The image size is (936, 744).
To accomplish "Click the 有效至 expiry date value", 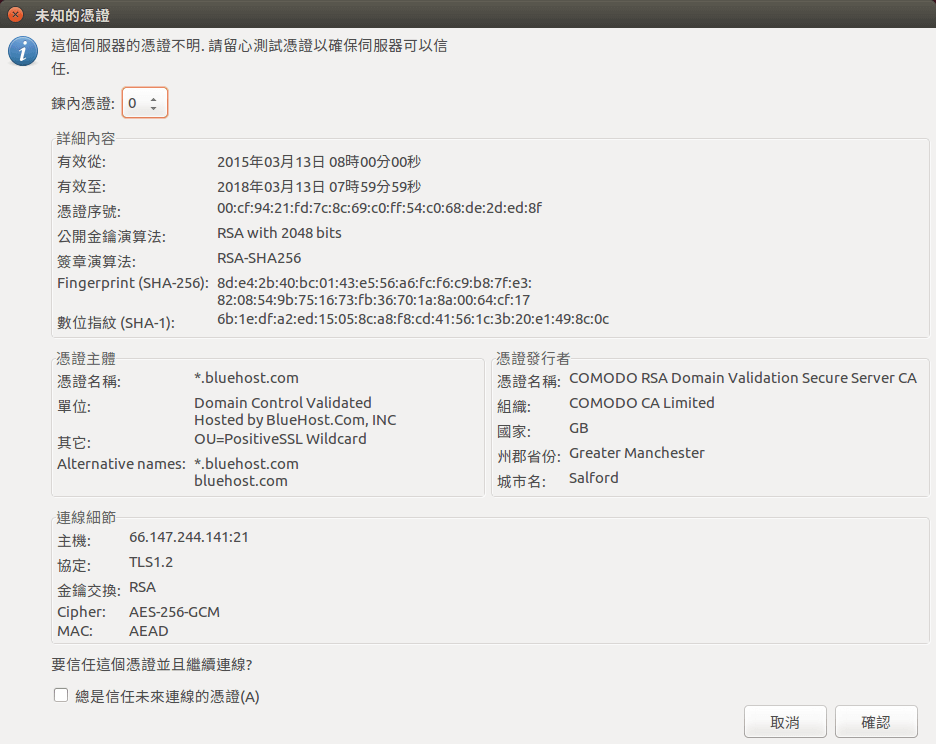I will [318, 186].
